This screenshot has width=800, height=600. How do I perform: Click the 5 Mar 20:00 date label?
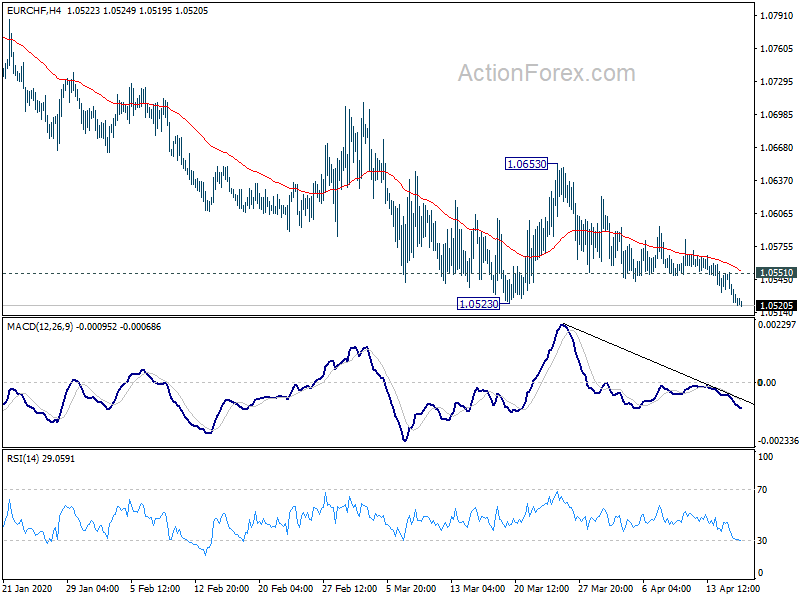[411, 588]
